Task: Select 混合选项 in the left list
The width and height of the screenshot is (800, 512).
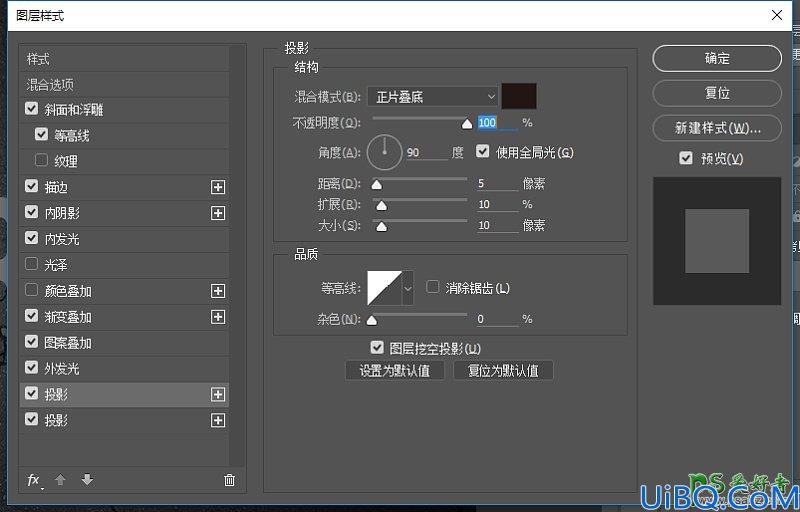Action: (x=124, y=85)
